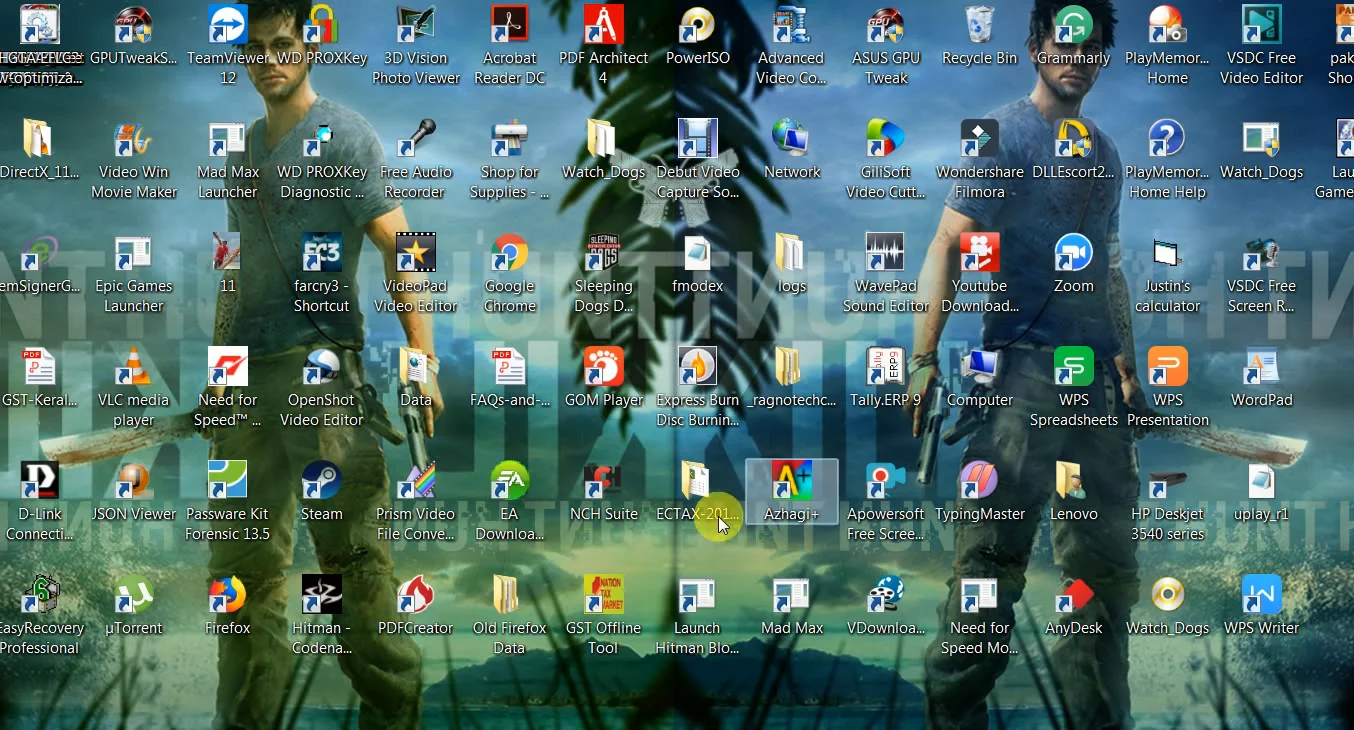Click the Zoom desktop icon
The height and width of the screenshot is (730, 1354).
[x=1074, y=253]
